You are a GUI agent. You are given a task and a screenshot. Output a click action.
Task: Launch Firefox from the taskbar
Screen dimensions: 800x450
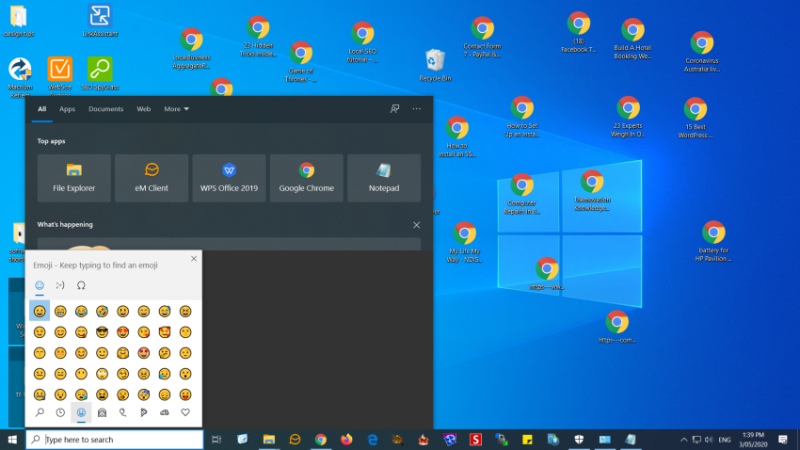pyautogui.click(x=346, y=439)
